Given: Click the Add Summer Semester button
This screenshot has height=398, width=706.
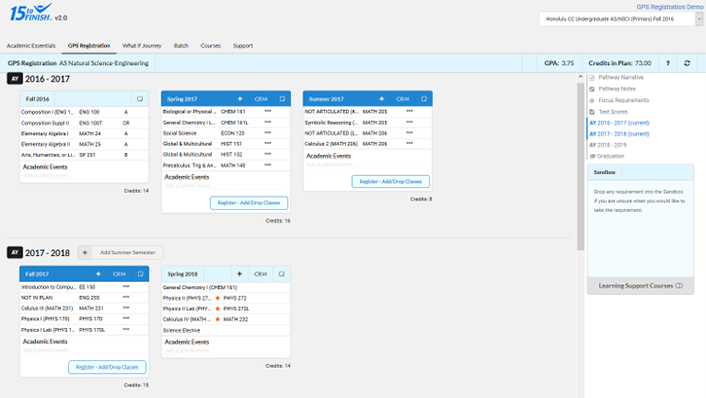Looking at the screenshot, I should tap(121, 253).
